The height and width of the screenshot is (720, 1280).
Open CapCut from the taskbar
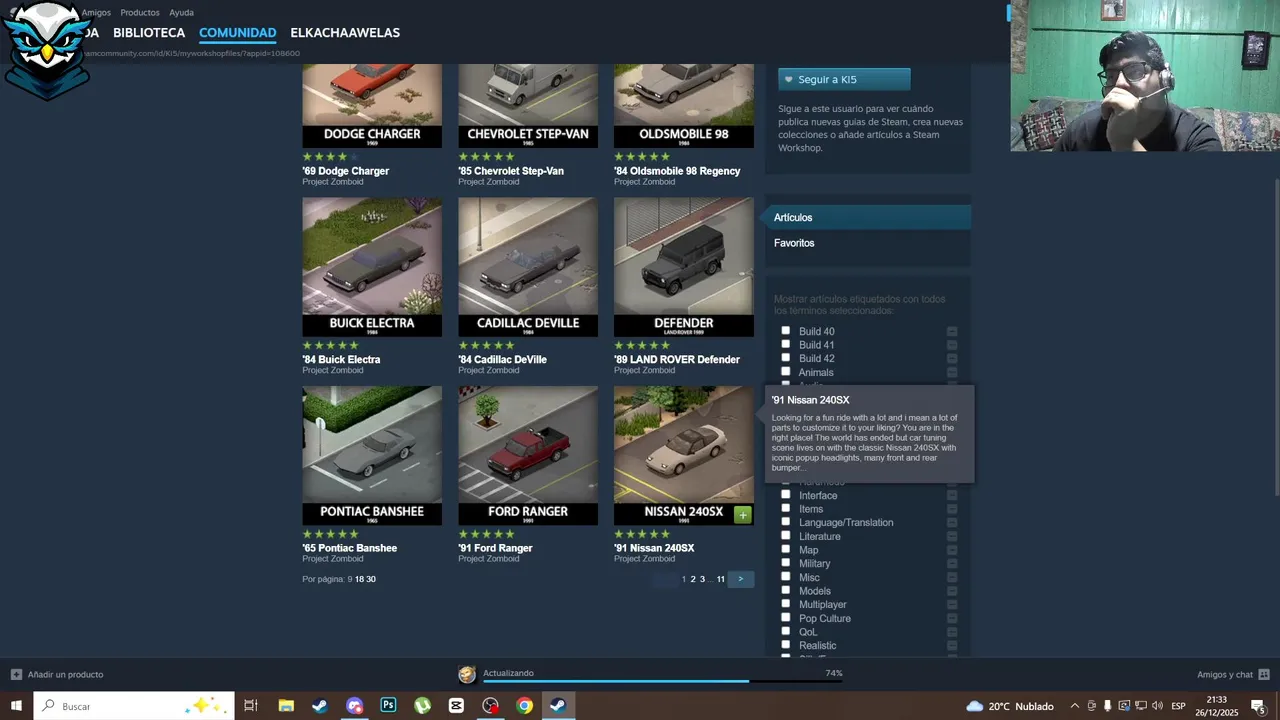tap(457, 706)
